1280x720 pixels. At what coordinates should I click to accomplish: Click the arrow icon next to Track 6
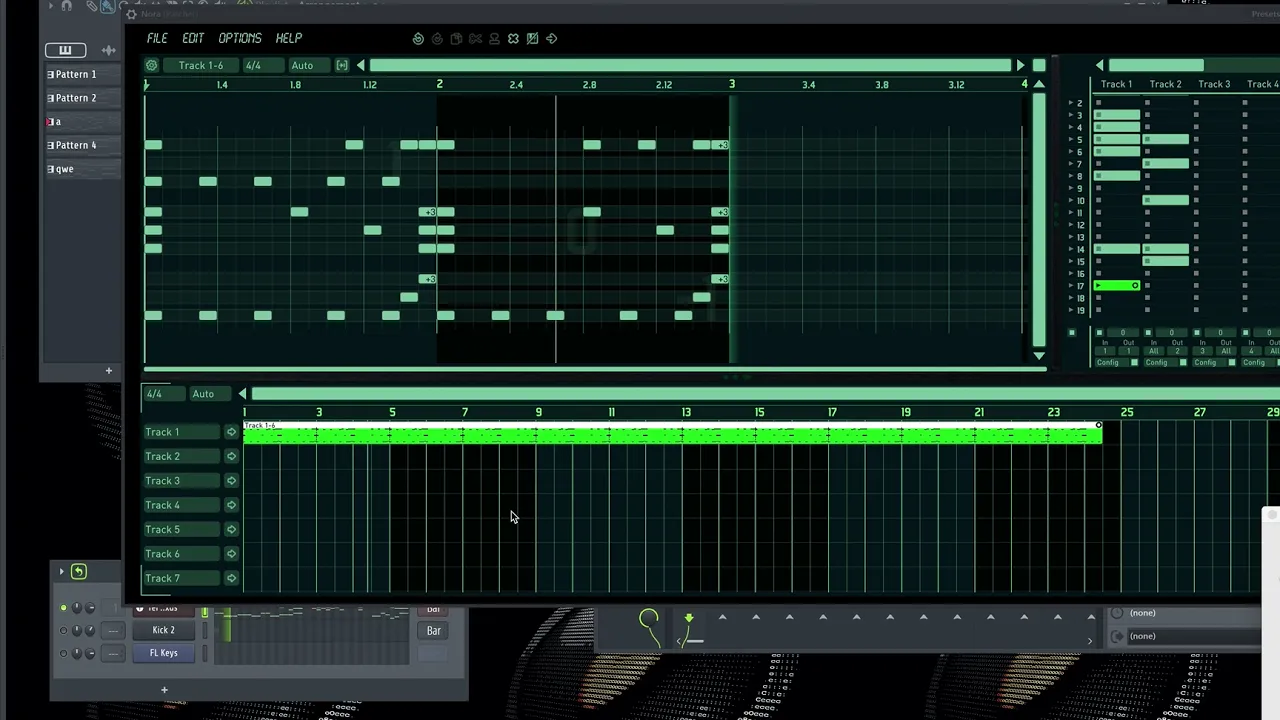[x=232, y=554]
